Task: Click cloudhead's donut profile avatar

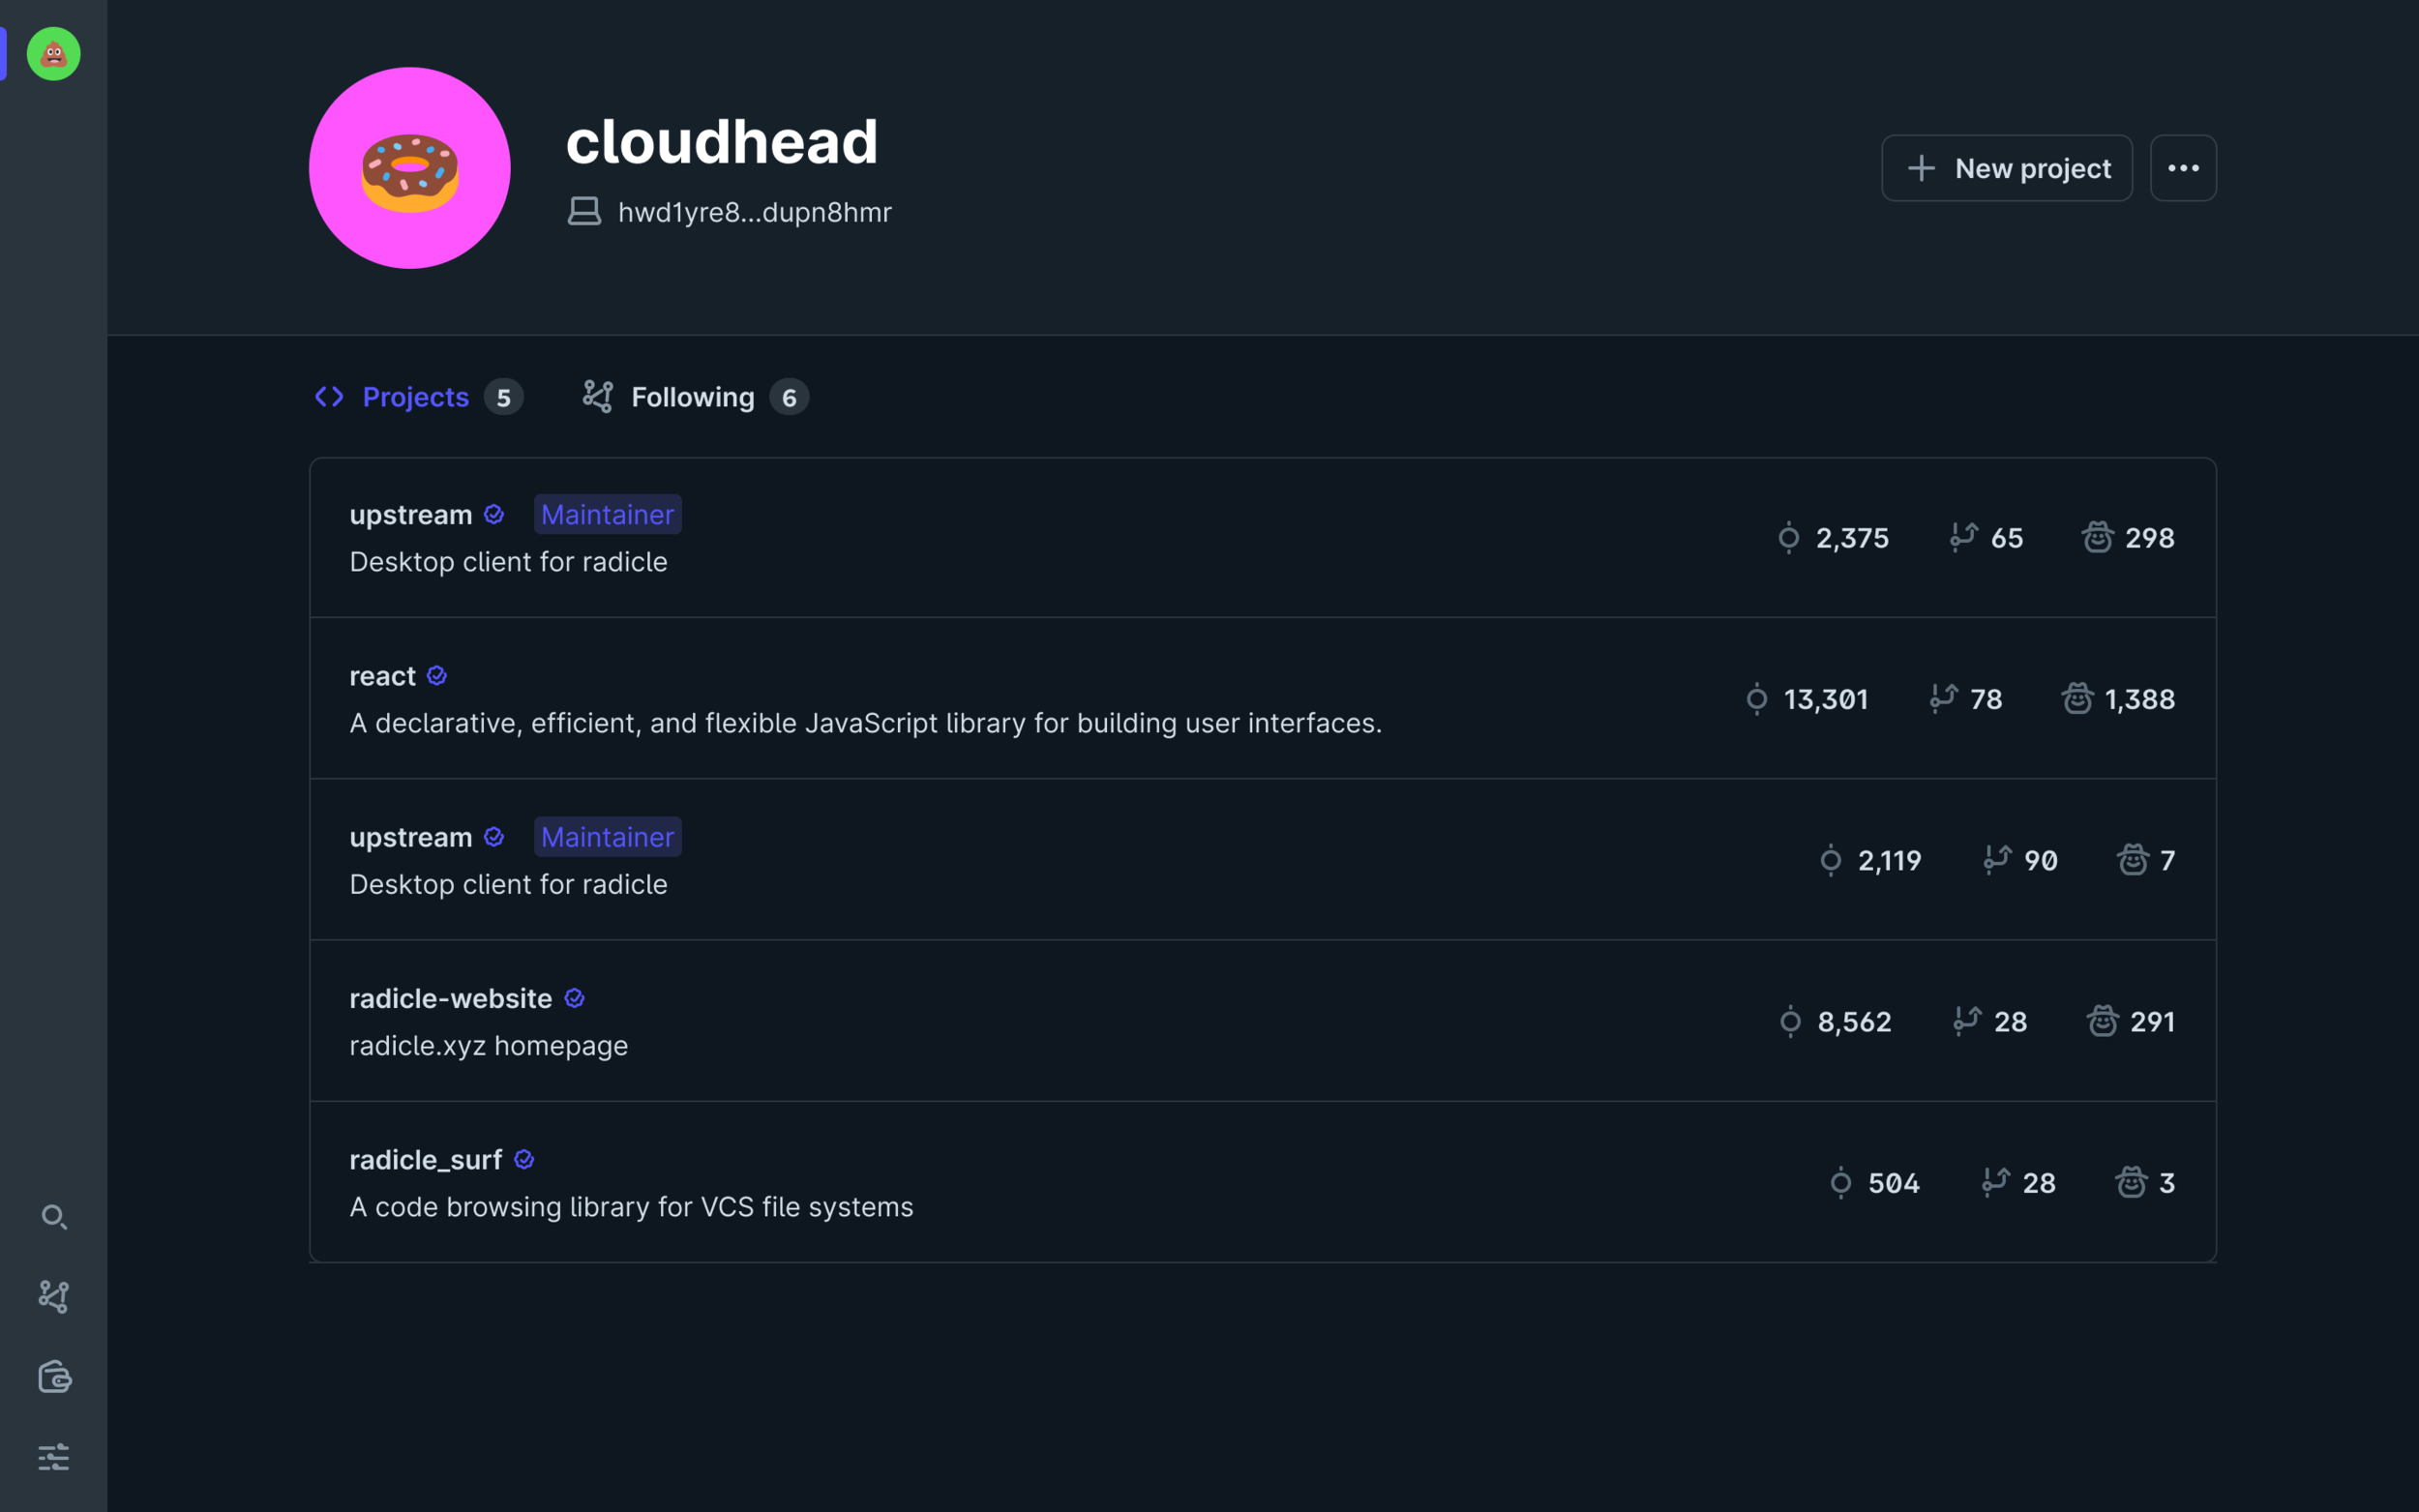Action: (409, 167)
